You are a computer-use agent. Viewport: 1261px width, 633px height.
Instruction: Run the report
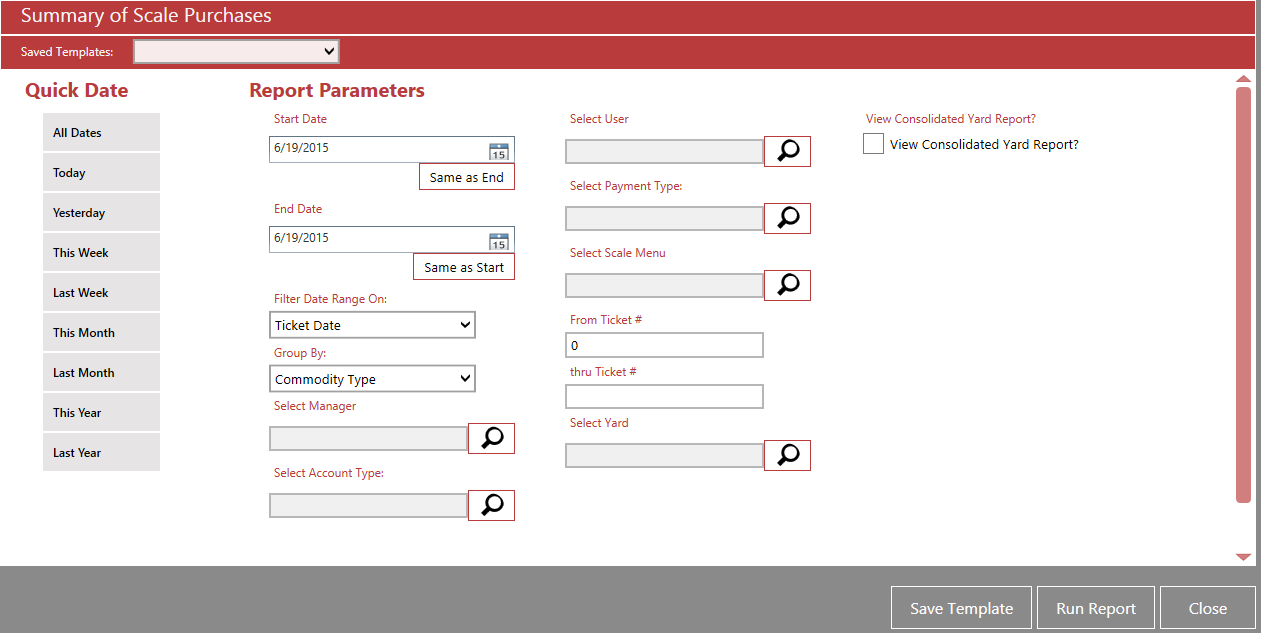1096,608
